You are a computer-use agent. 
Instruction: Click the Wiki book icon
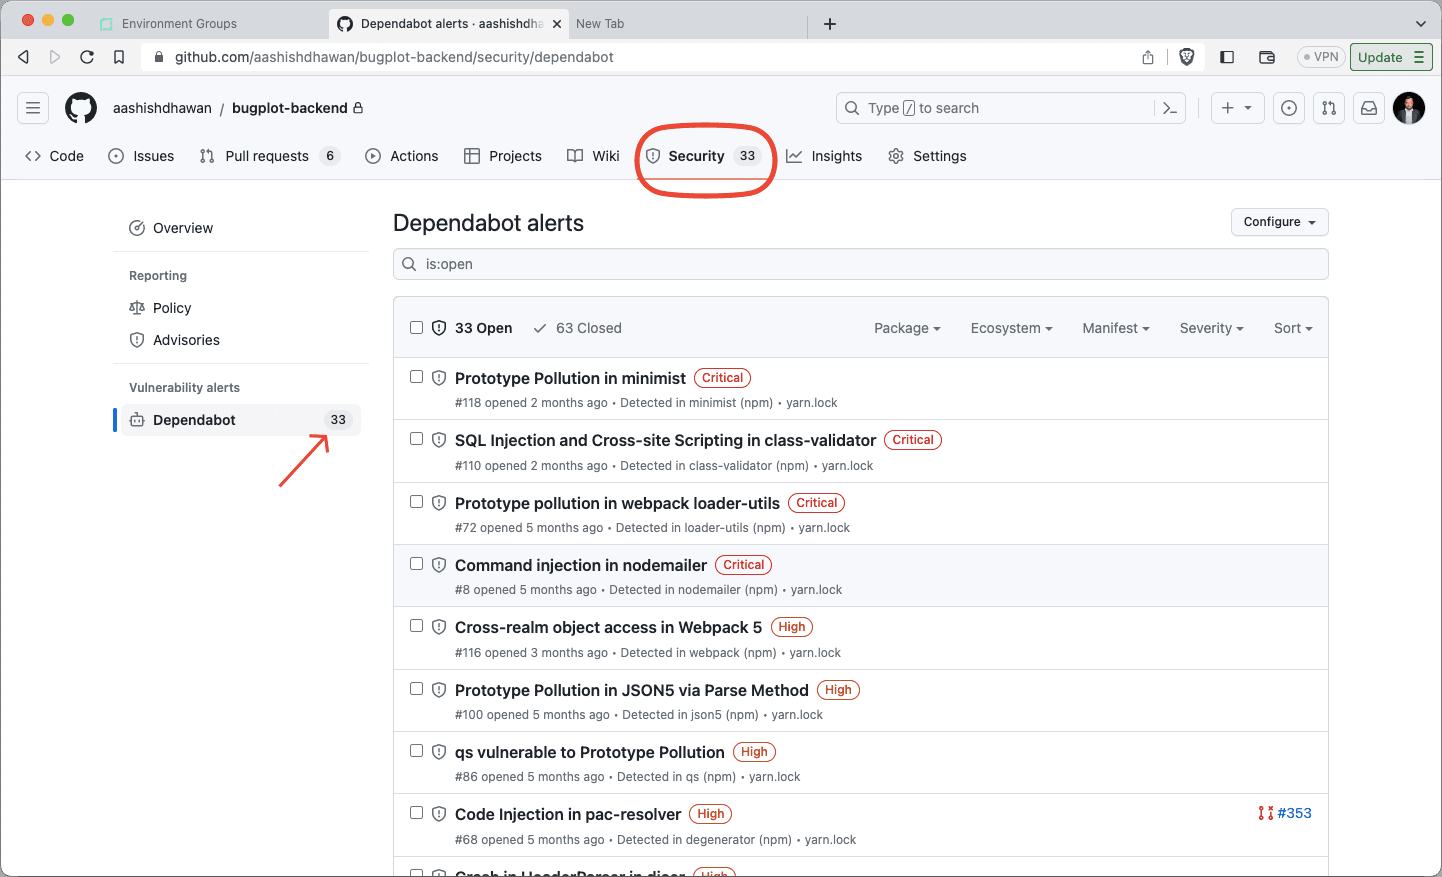tap(574, 156)
